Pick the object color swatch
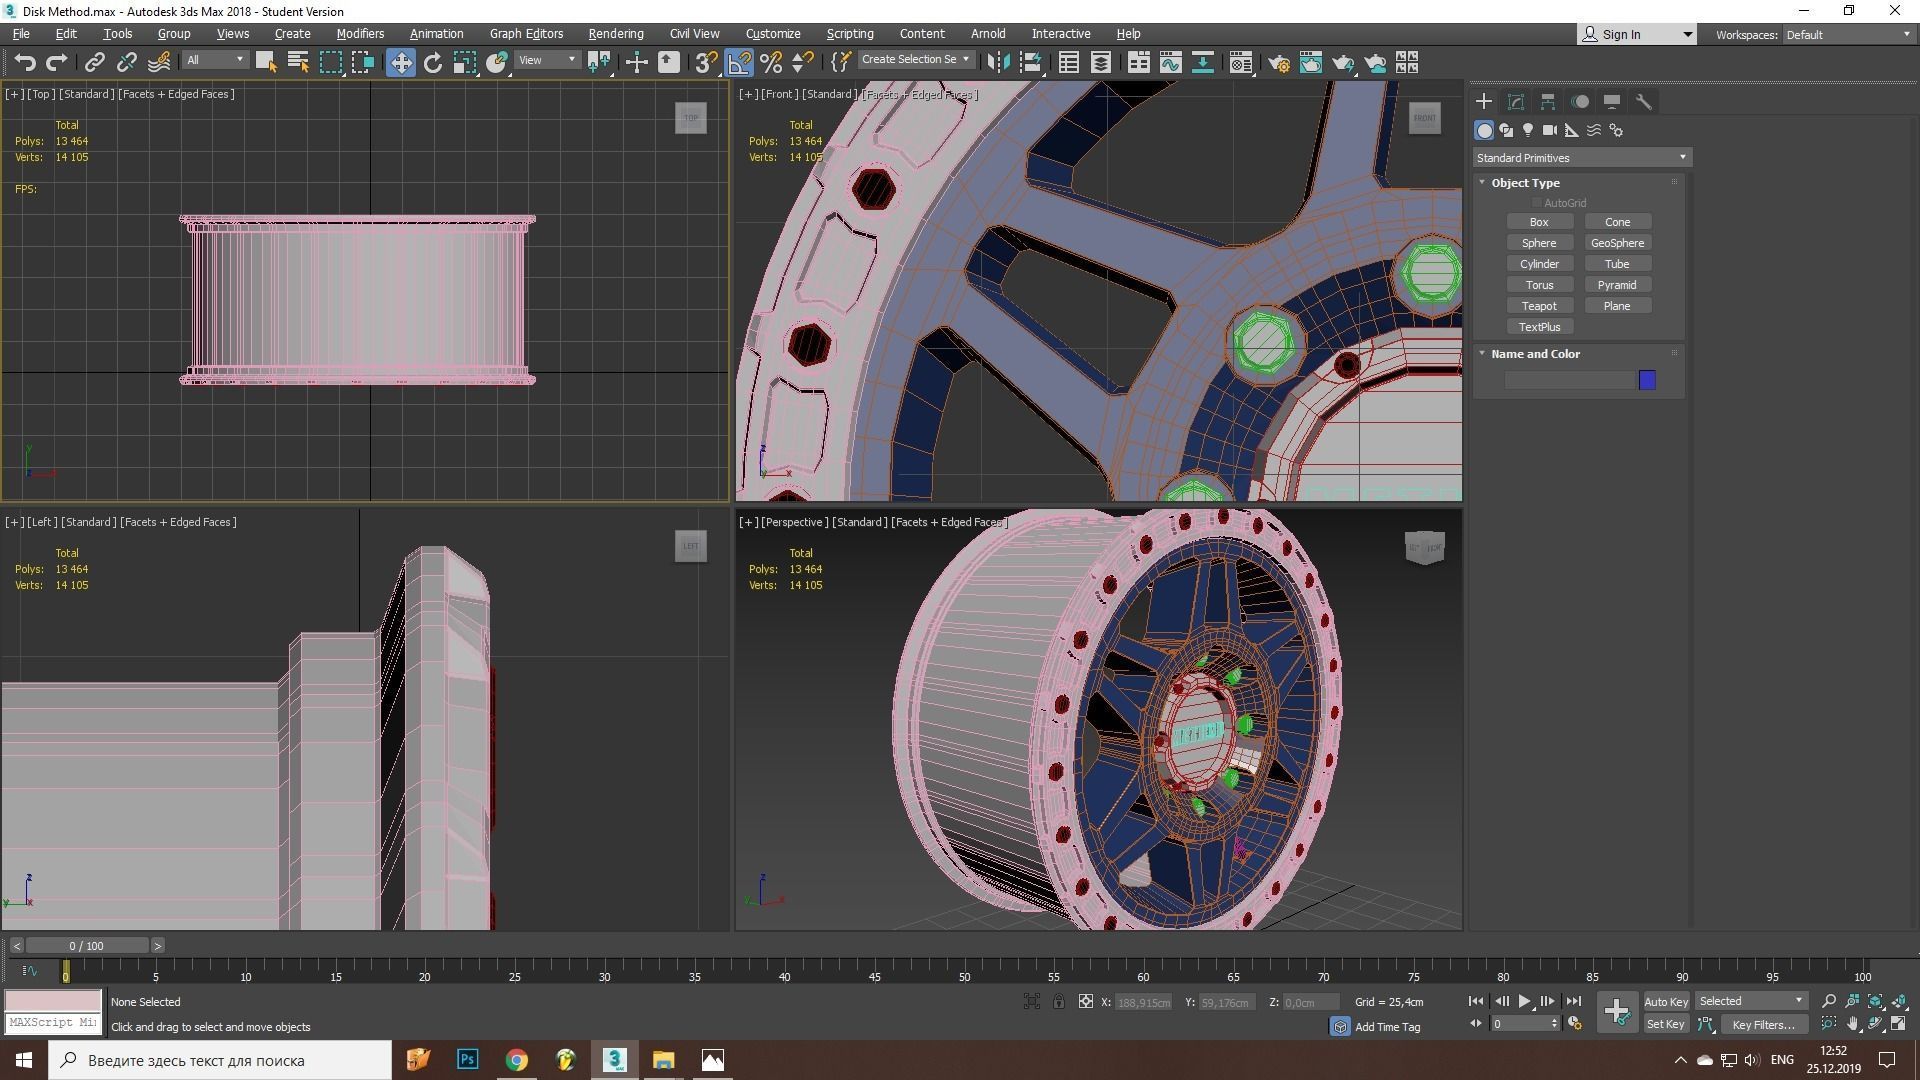This screenshot has width=1920, height=1080. point(1647,380)
